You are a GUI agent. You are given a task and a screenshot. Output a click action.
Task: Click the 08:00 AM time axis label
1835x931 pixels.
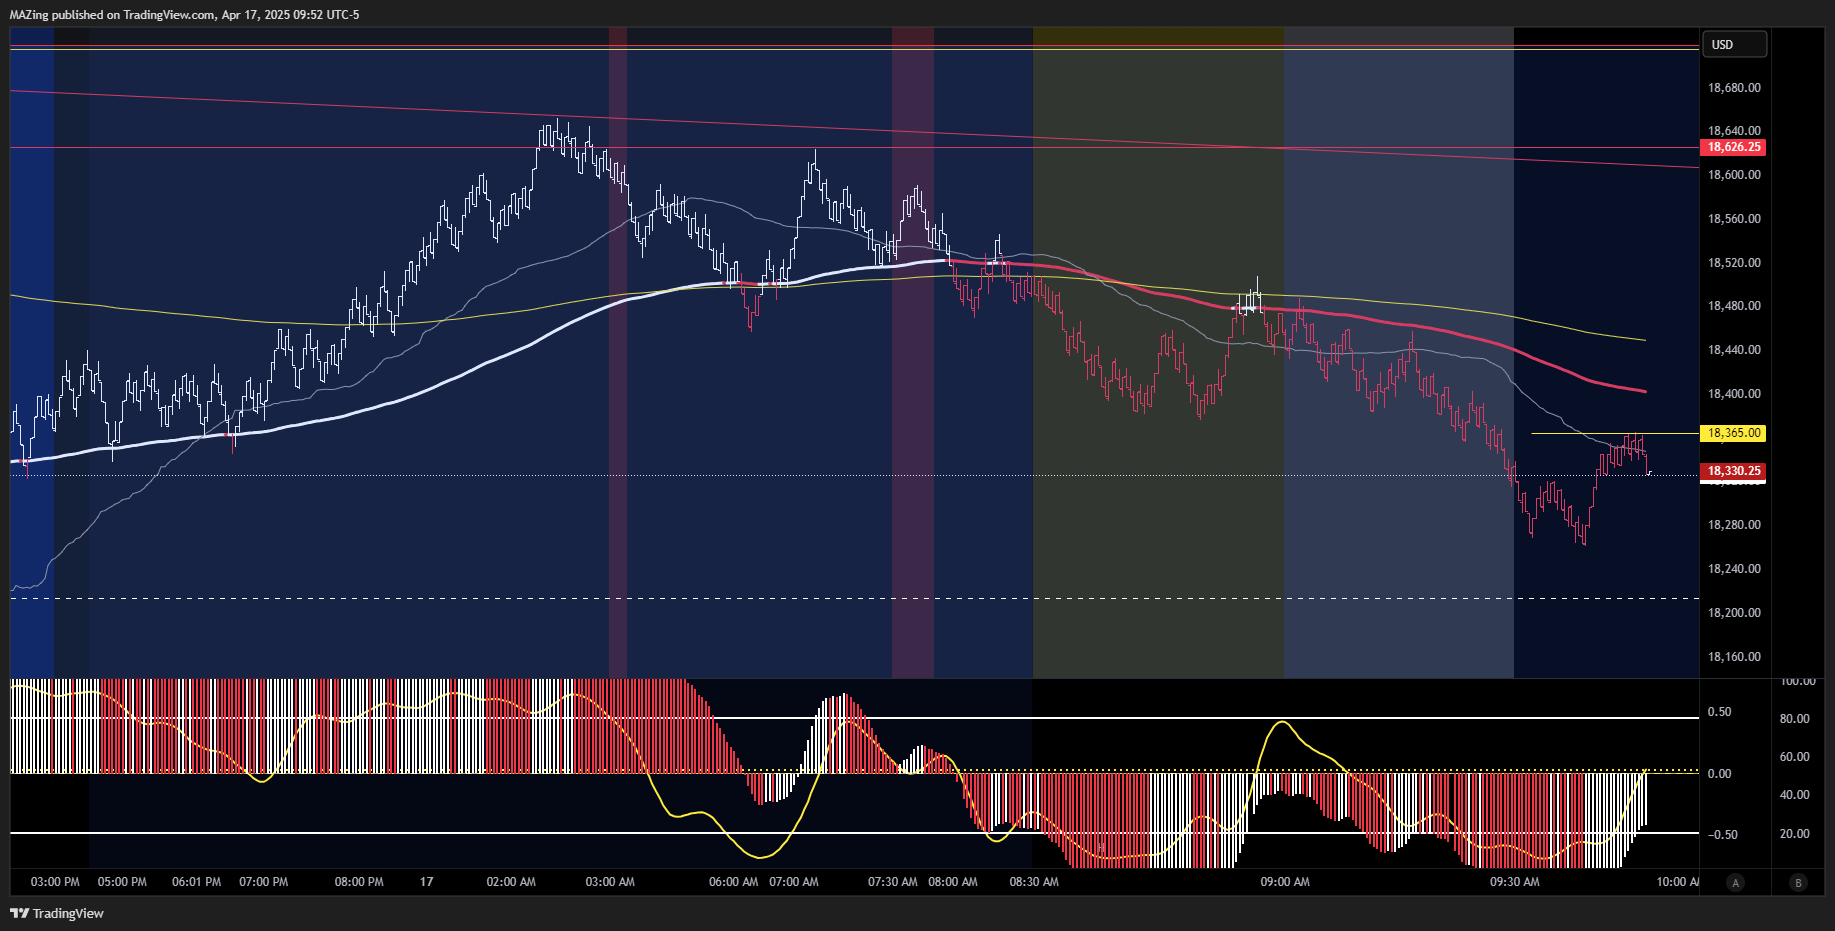coord(953,882)
